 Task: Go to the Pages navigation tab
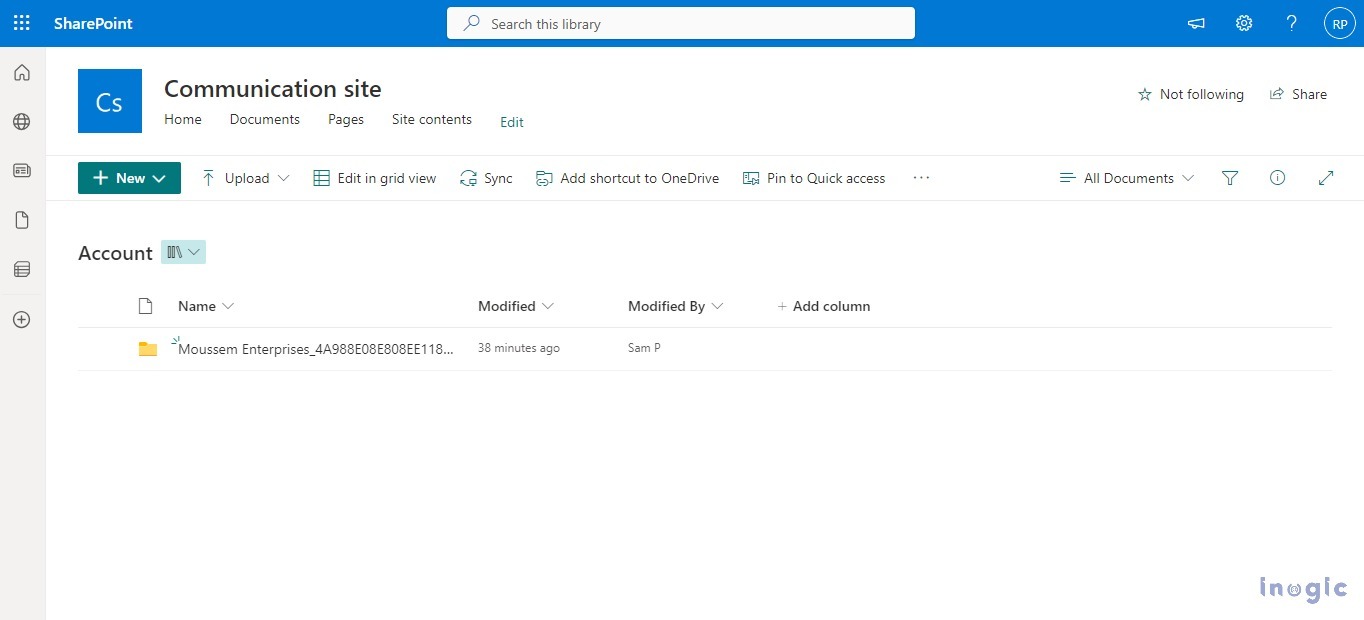tap(346, 119)
